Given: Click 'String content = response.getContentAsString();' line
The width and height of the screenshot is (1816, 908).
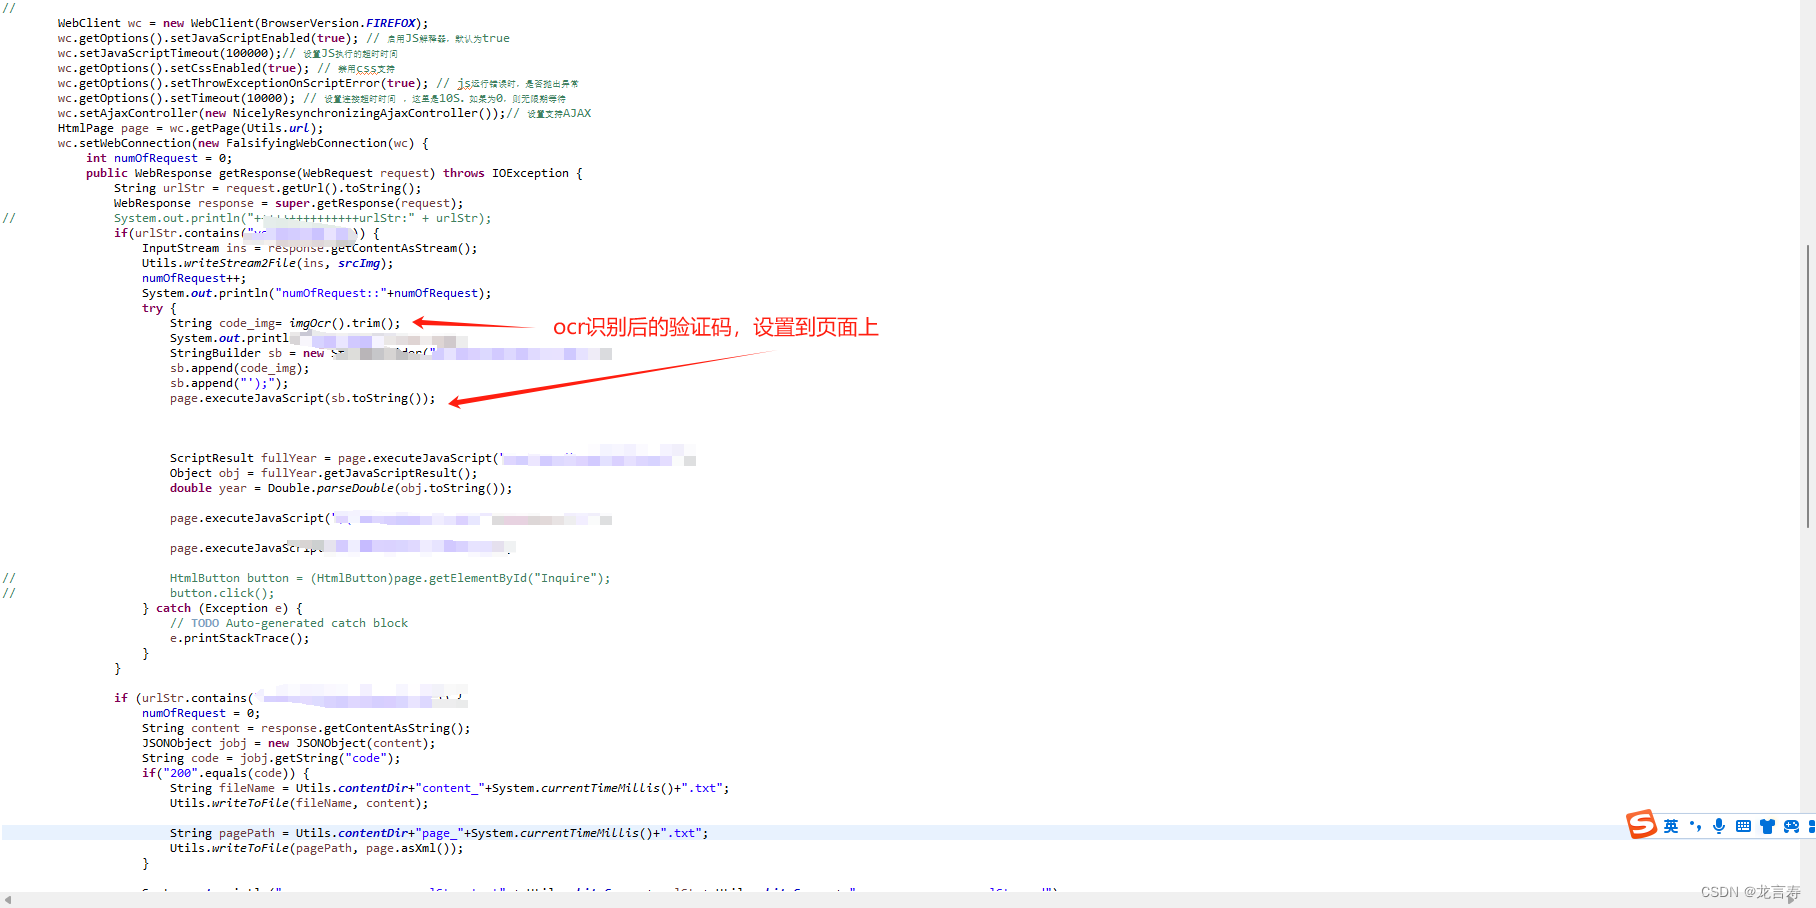Looking at the screenshot, I should pyautogui.click(x=306, y=728).
